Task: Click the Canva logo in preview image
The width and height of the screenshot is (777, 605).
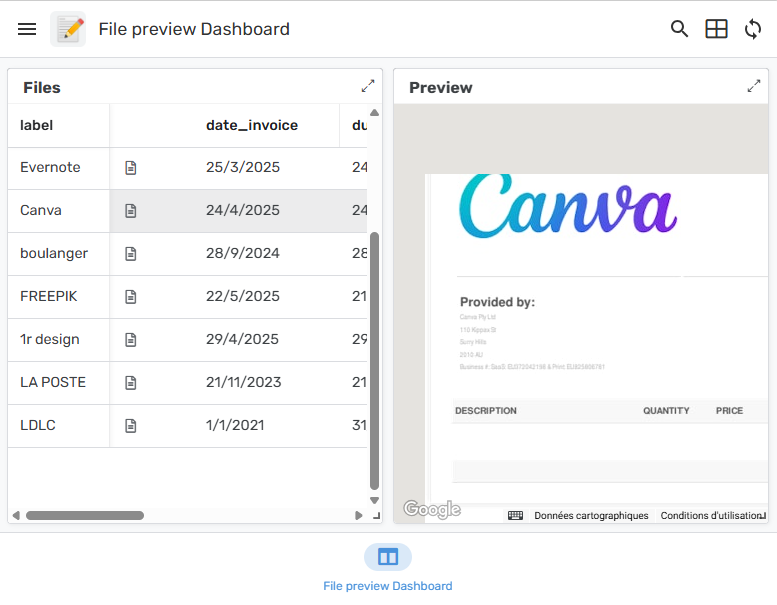Action: (x=568, y=206)
